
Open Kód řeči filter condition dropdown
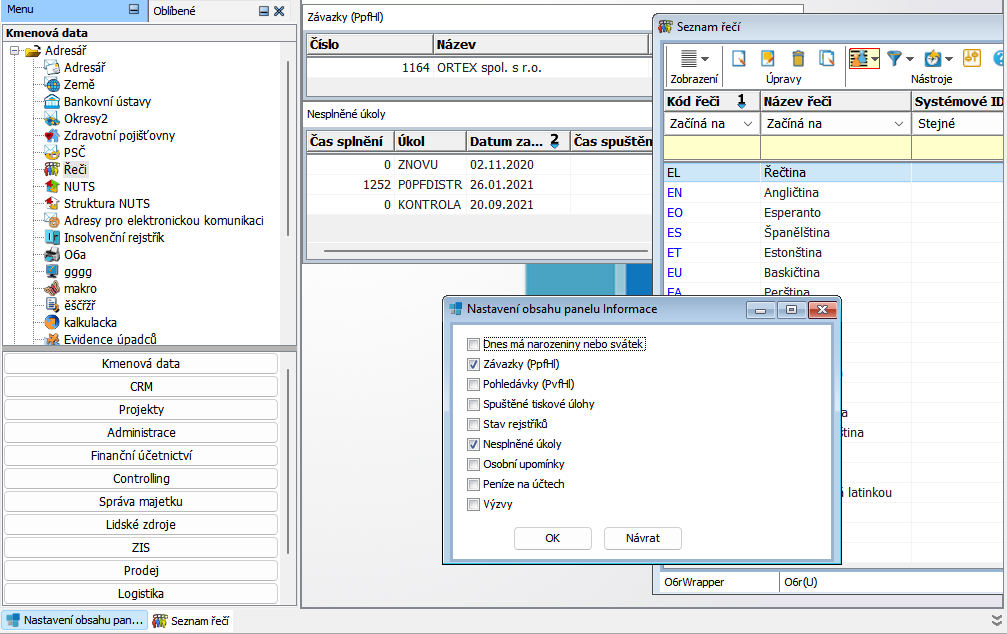click(747, 125)
